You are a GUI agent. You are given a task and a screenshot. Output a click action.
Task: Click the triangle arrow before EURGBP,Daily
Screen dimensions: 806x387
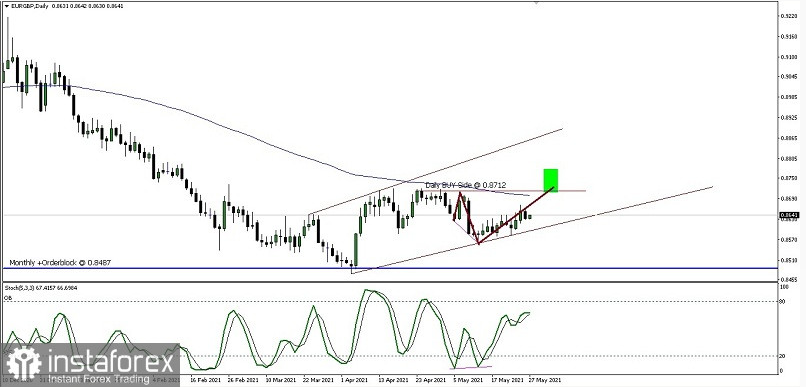[6, 6]
